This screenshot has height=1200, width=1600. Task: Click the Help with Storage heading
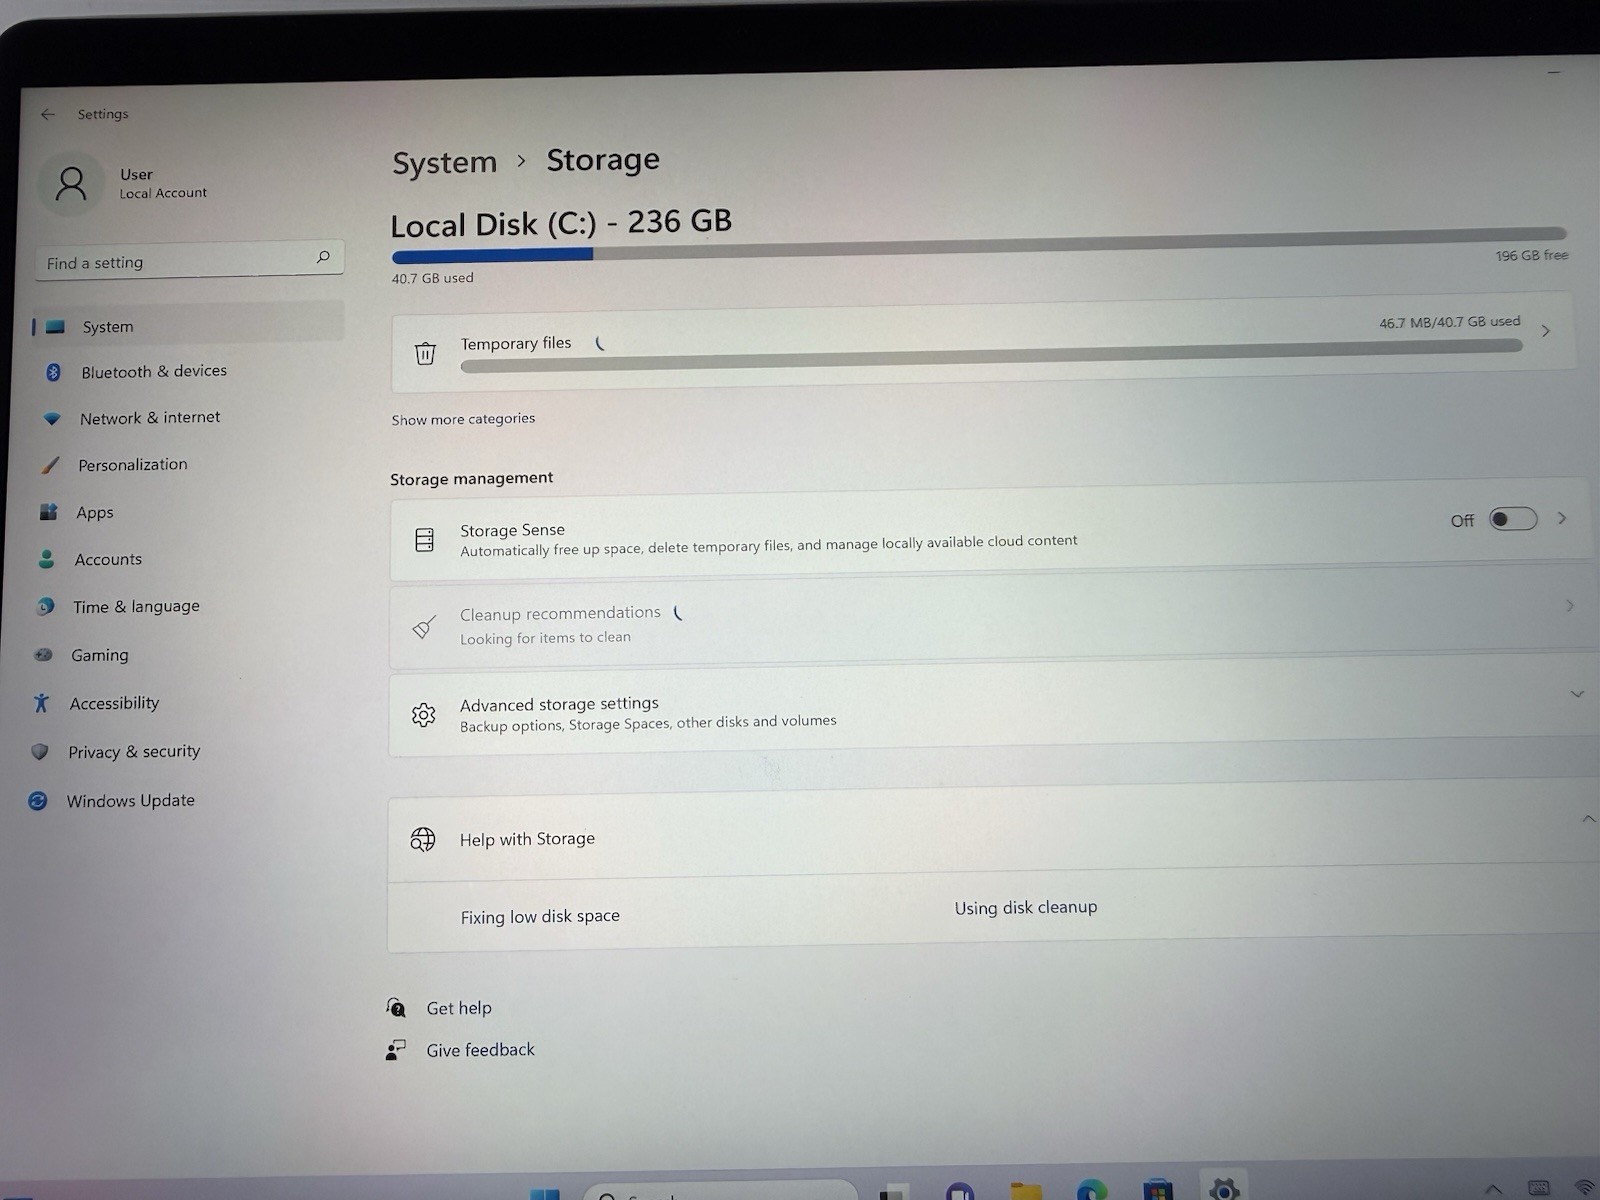(527, 839)
